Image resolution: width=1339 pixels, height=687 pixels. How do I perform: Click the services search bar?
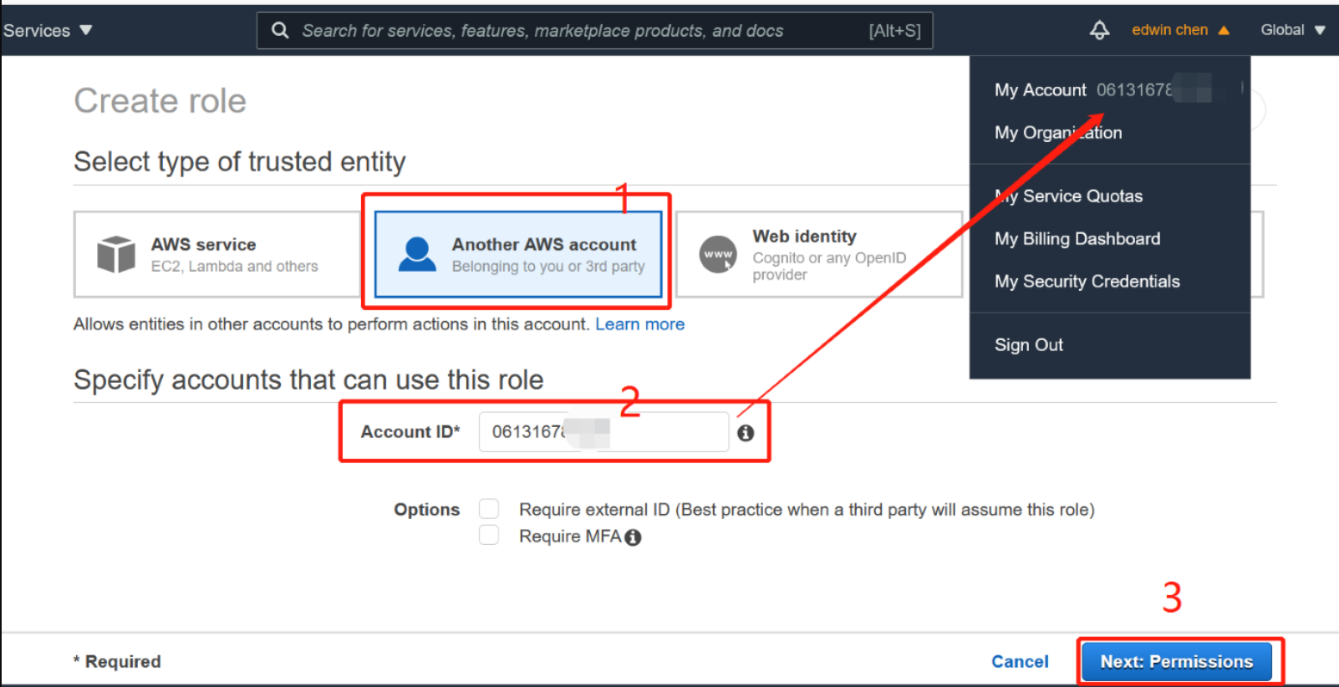(x=595, y=30)
